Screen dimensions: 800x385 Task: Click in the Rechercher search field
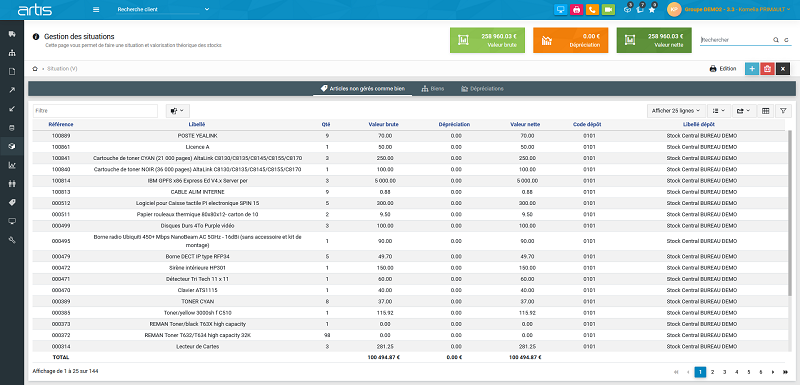735,40
